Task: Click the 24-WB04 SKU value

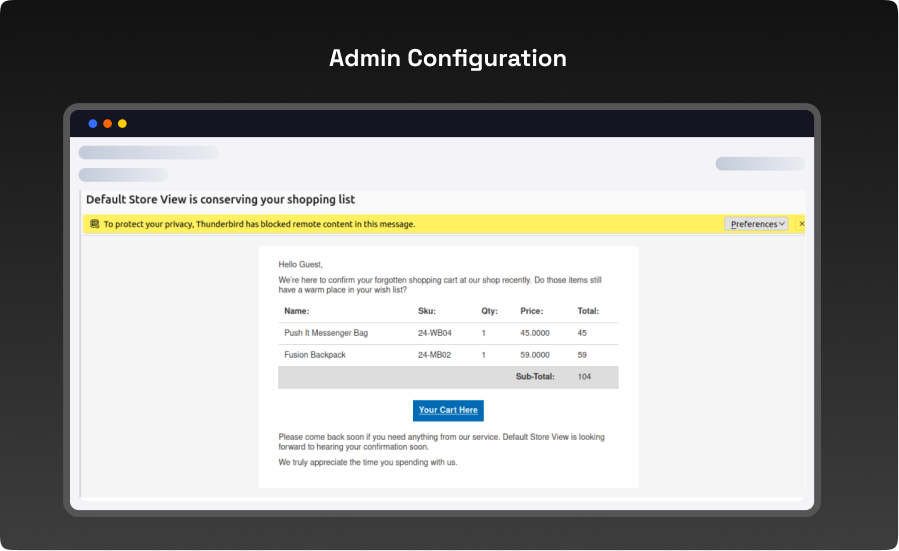Action: tap(435, 333)
